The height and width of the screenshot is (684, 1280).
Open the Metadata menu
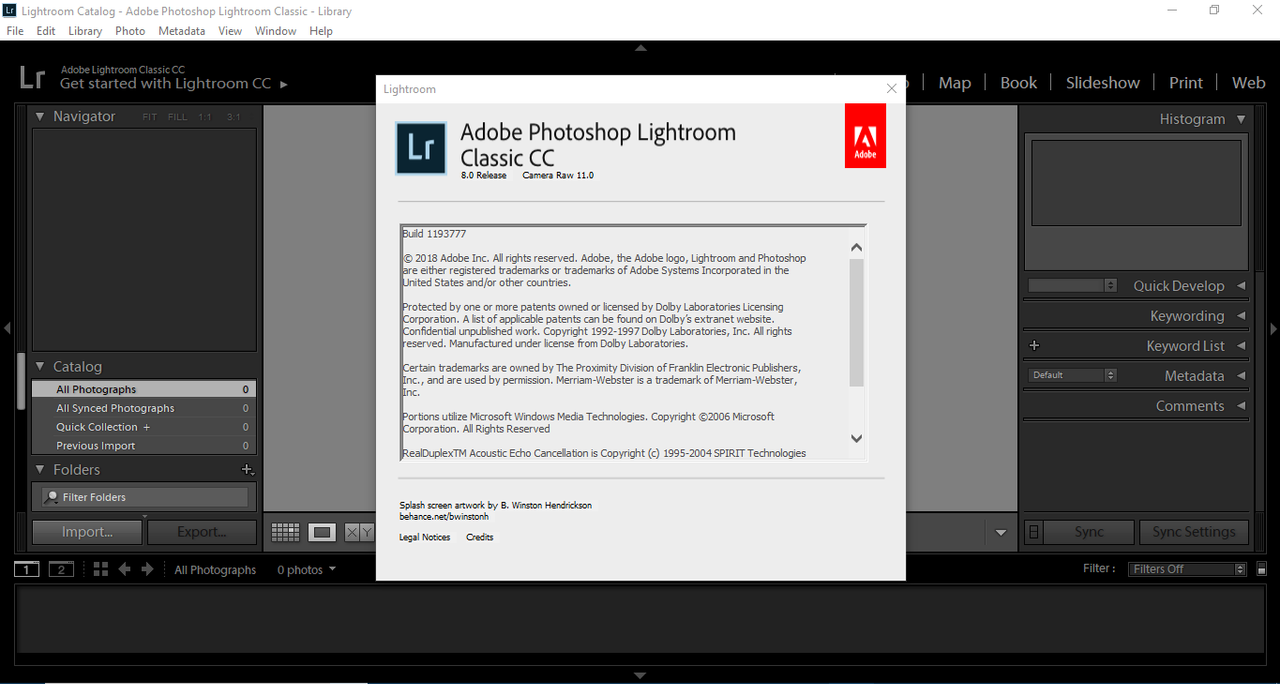click(x=182, y=31)
